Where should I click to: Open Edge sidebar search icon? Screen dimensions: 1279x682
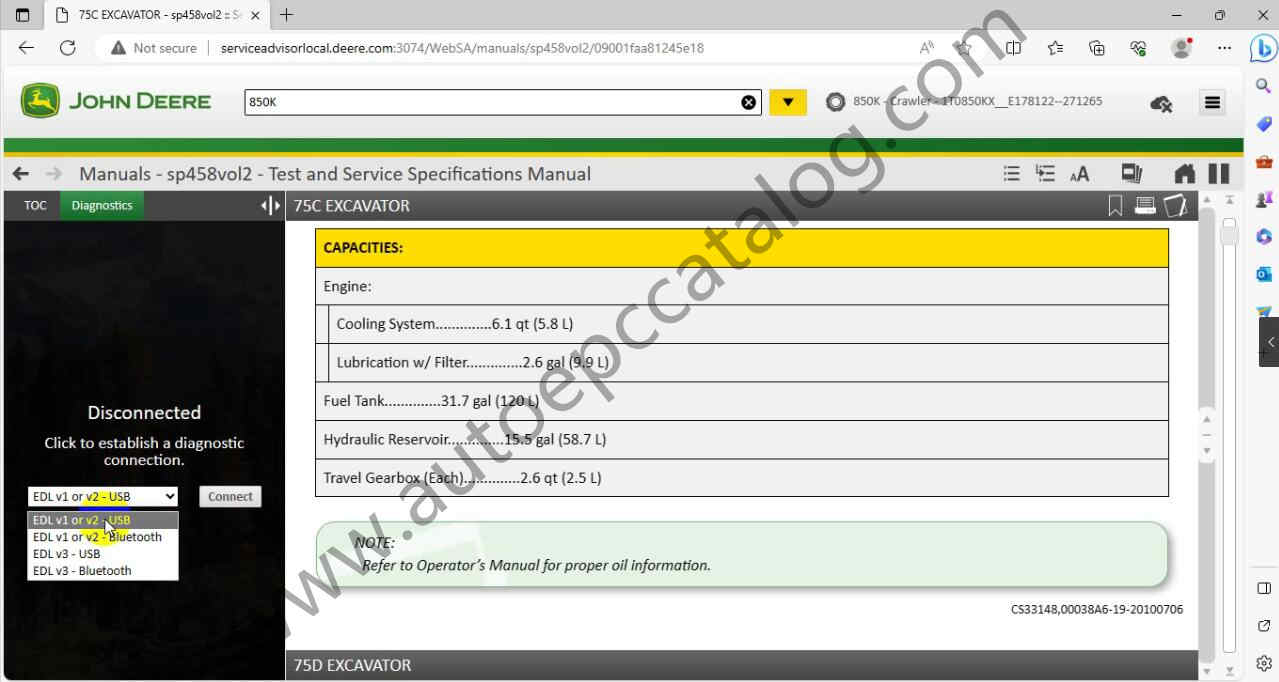point(1263,86)
